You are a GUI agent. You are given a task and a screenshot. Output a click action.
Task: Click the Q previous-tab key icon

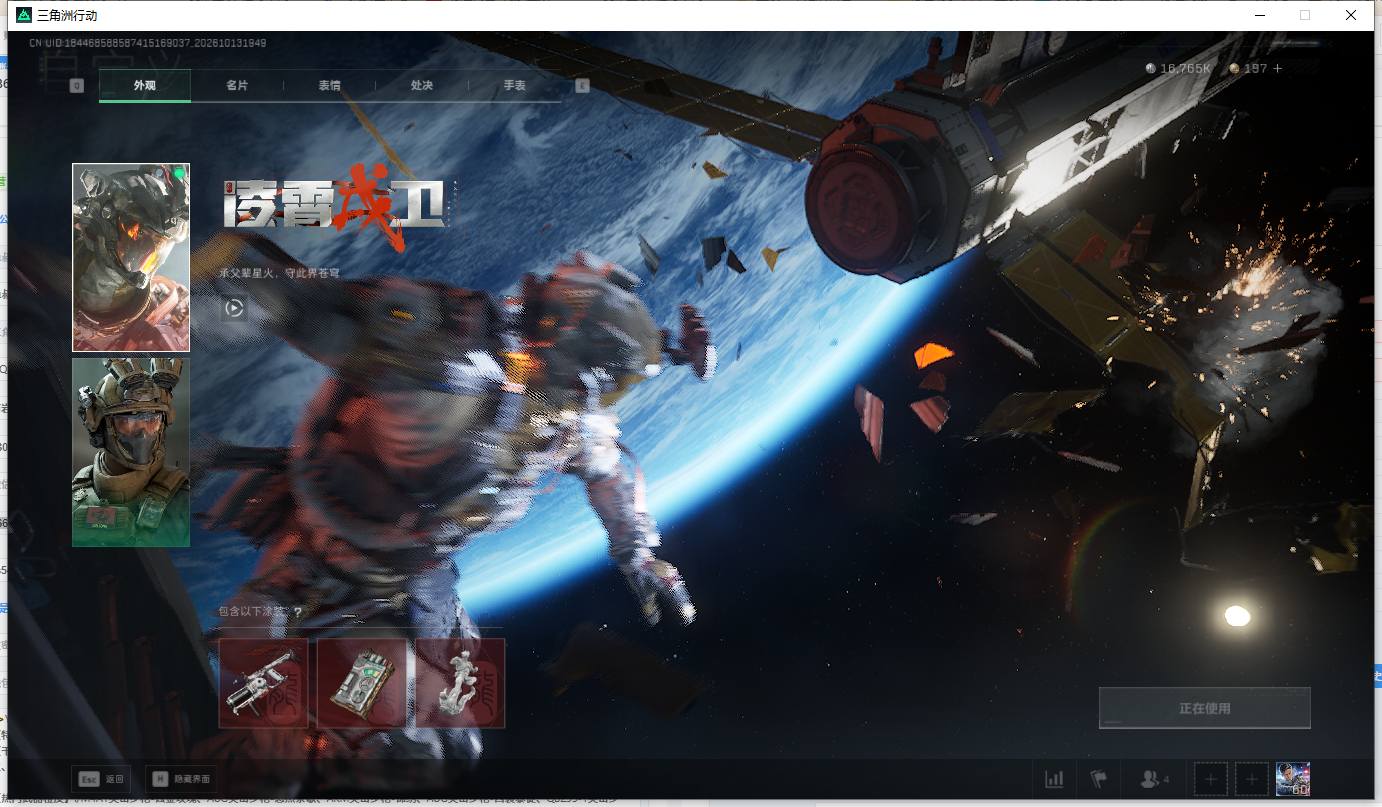pos(76,86)
